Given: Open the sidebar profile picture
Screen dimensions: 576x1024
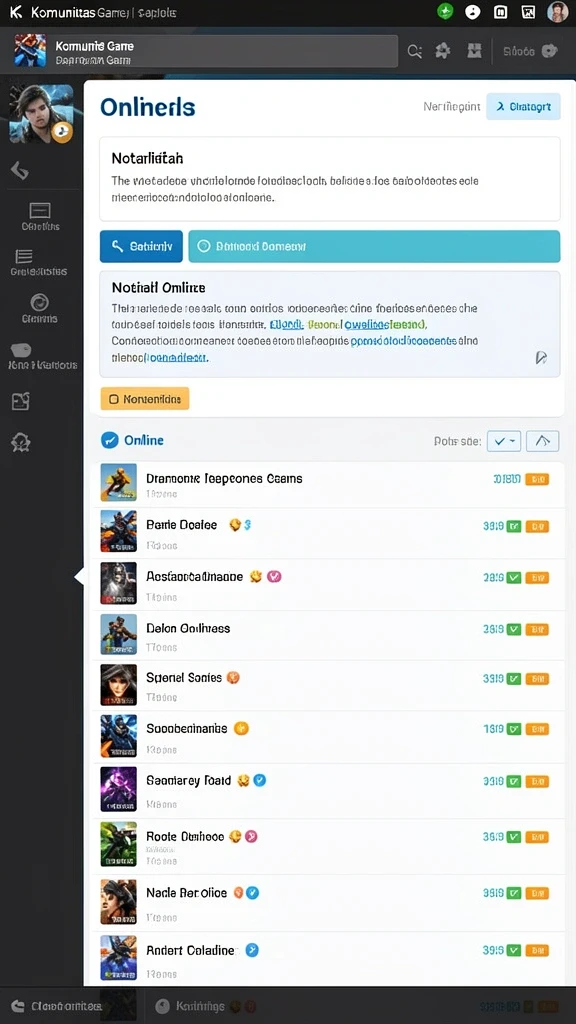Looking at the screenshot, I should point(41,114).
